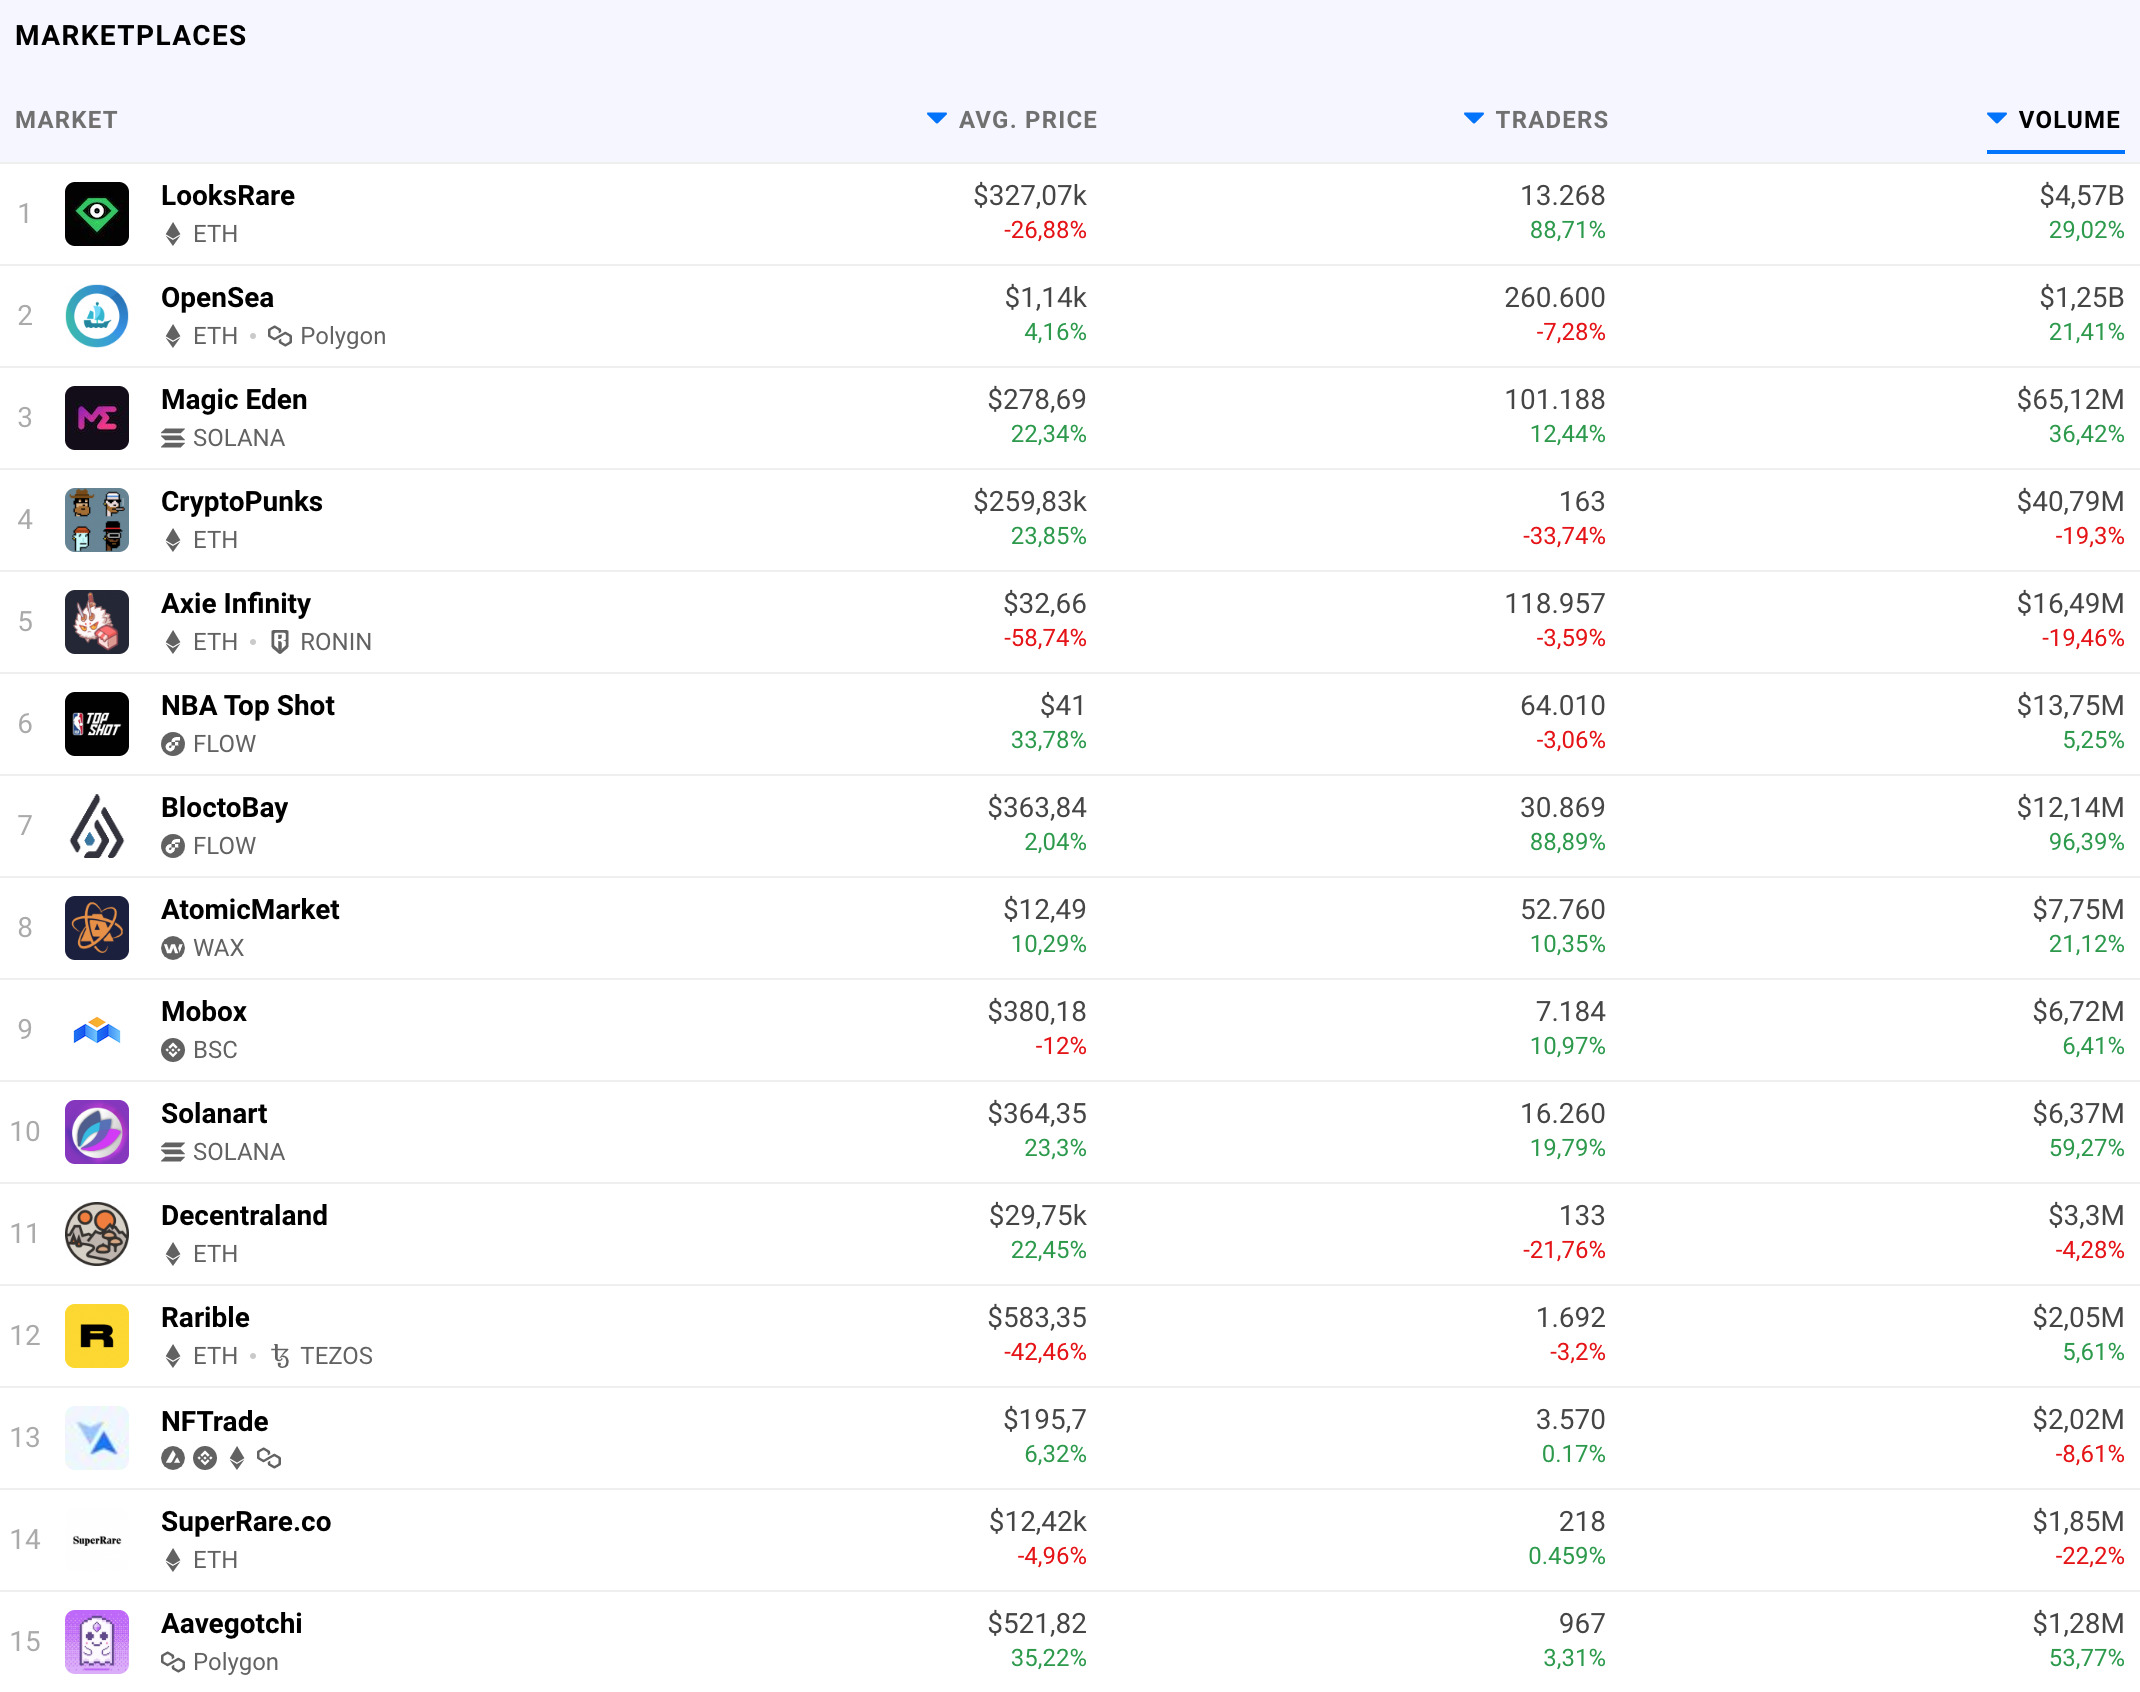Click the $29,75k average price
The height and width of the screenshot is (1692, 2140).
click(x=1038, y=1216)
